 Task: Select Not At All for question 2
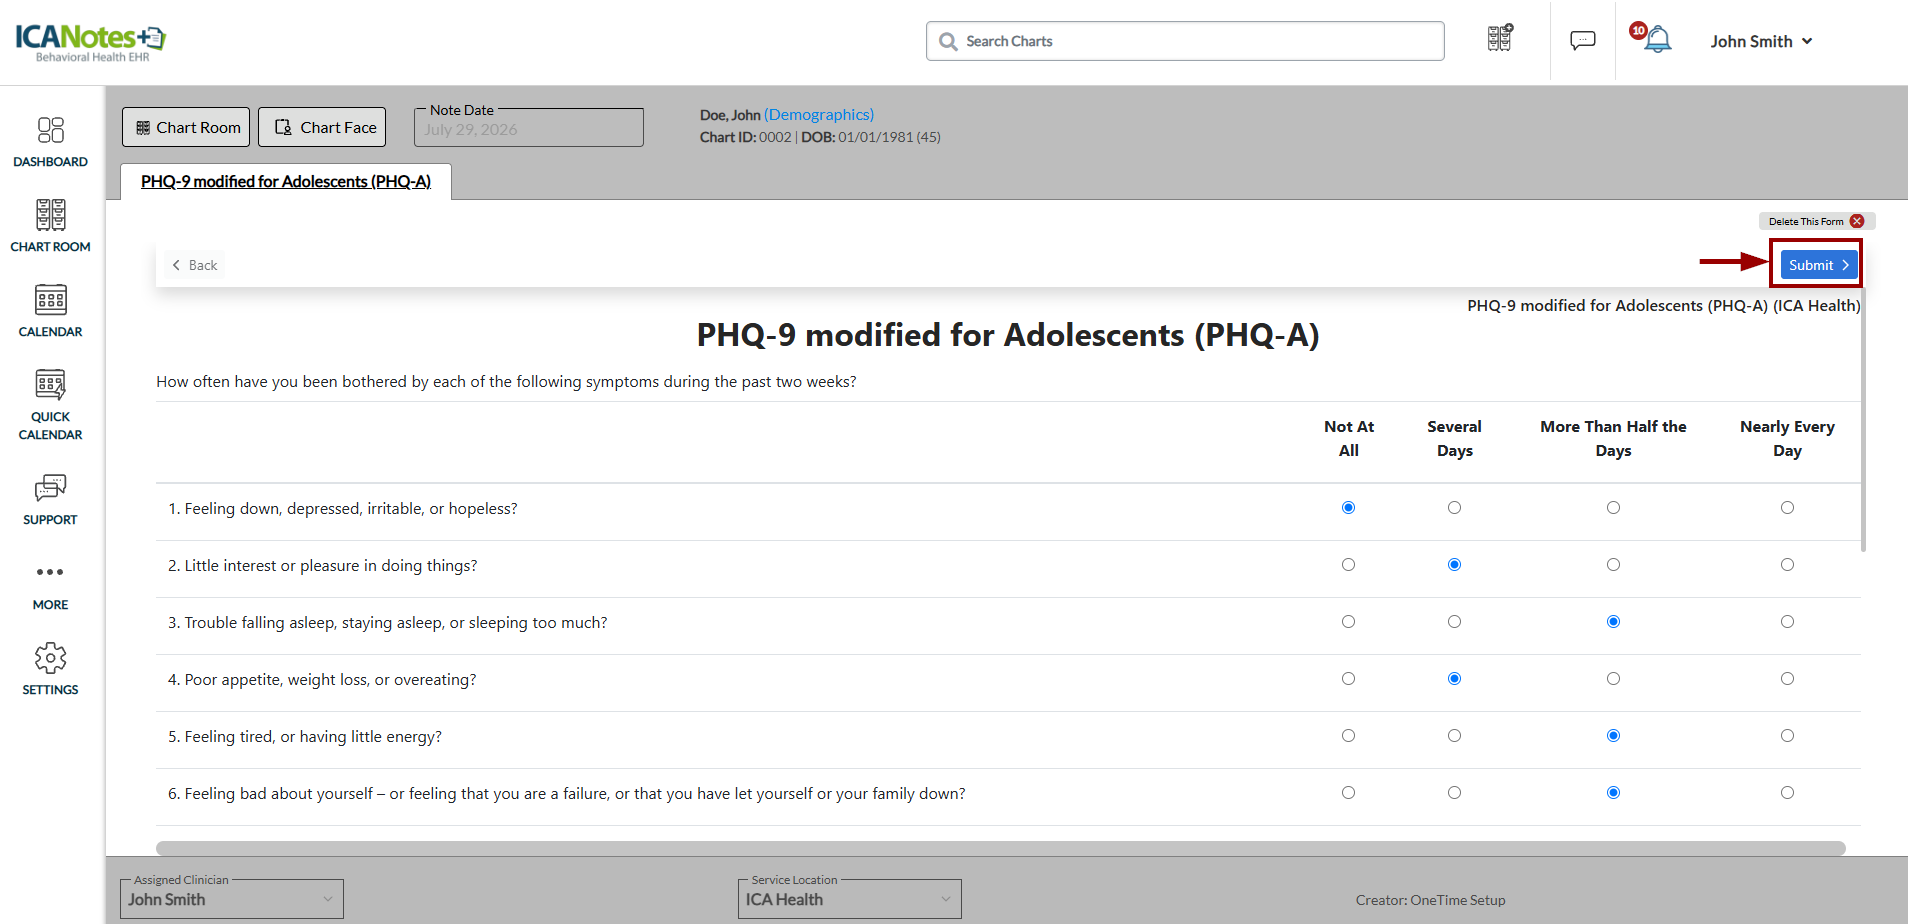point(1348,565)
